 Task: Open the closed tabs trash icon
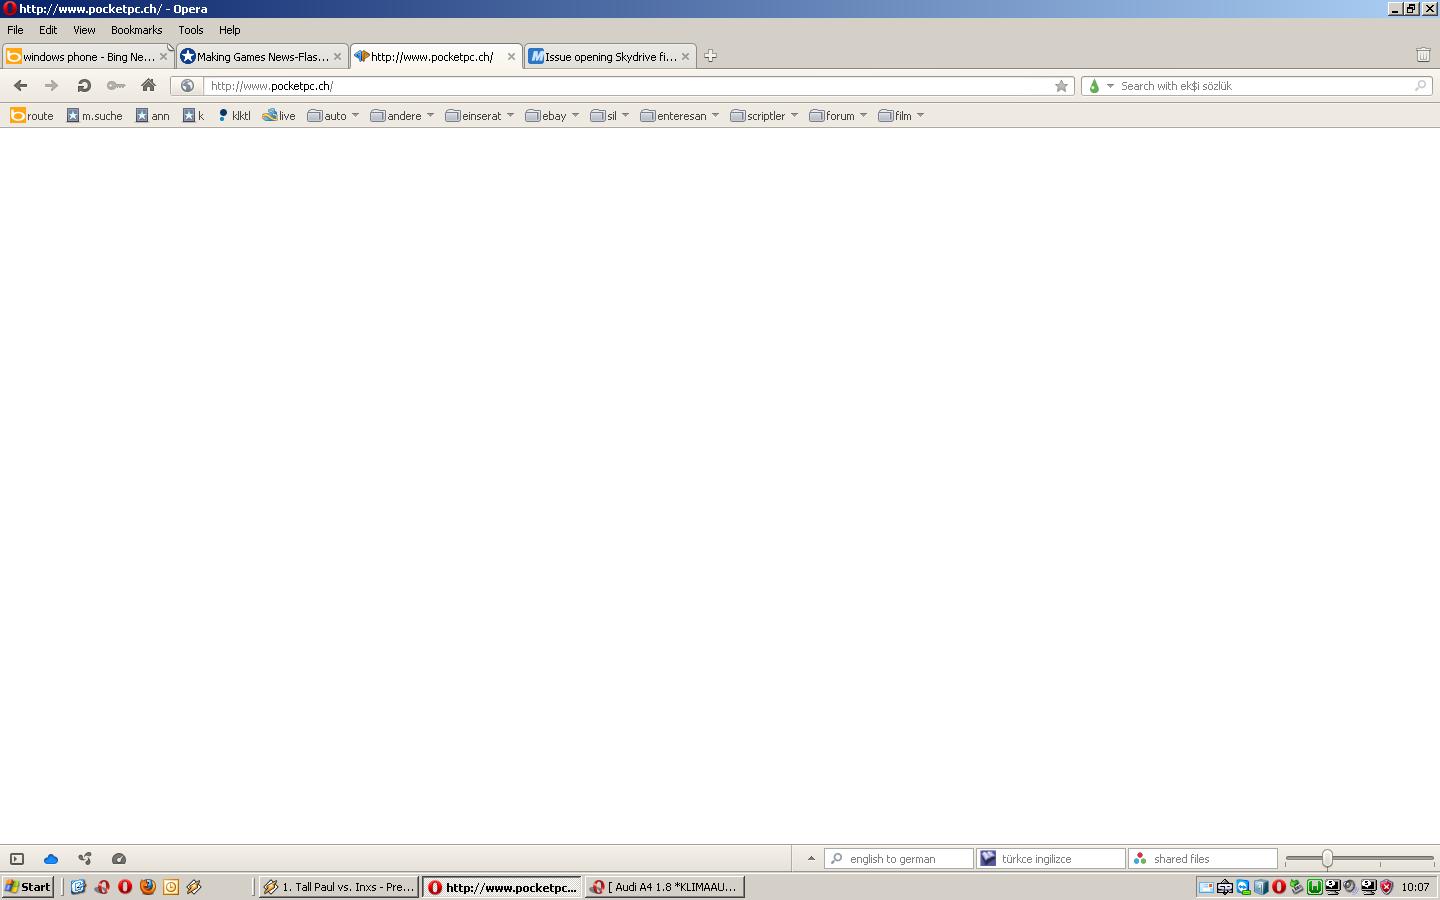(x=1423, y=55)
